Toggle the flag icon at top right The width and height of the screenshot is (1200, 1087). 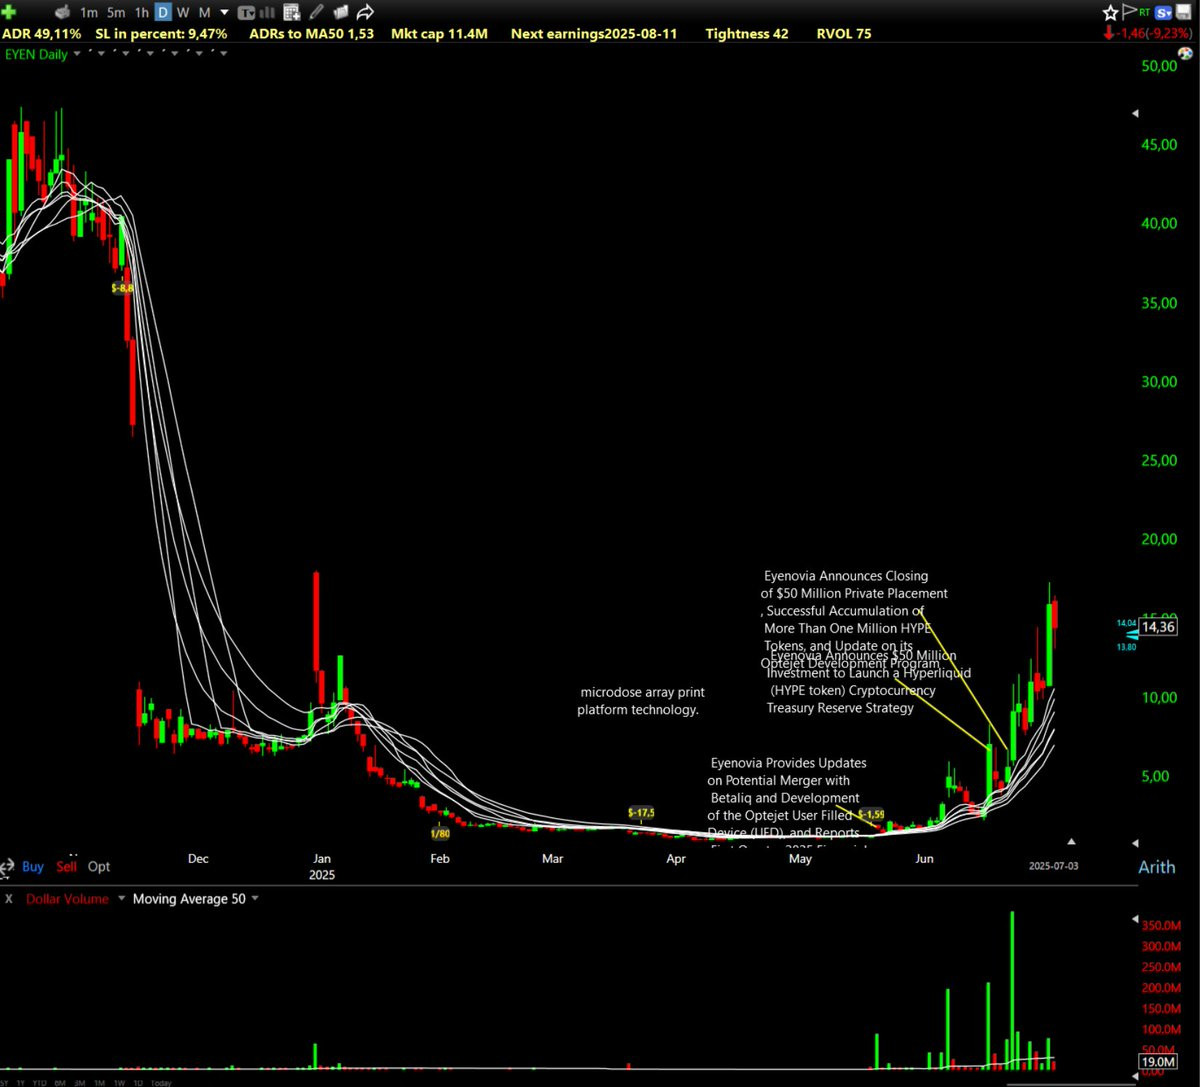click(1129, 12)
